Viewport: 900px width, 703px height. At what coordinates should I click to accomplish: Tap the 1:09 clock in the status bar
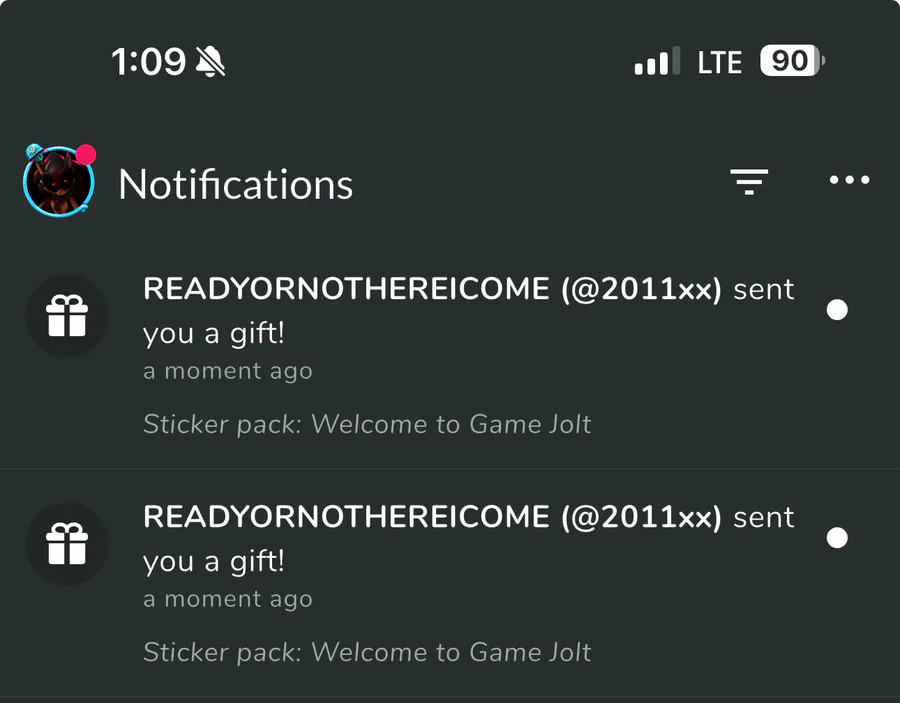pyautogui.click(x=149, y=61)
